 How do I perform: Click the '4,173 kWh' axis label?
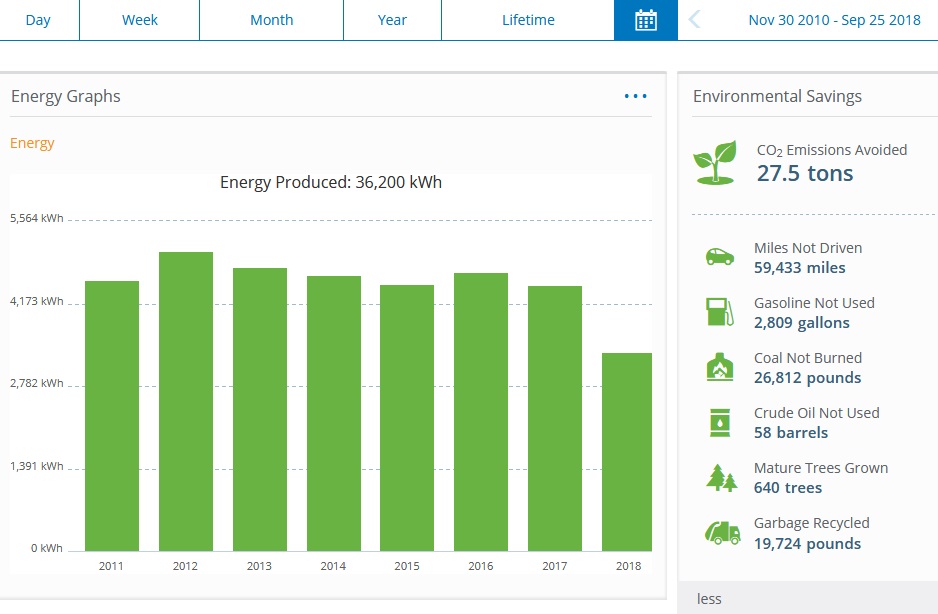coord(36,301)
